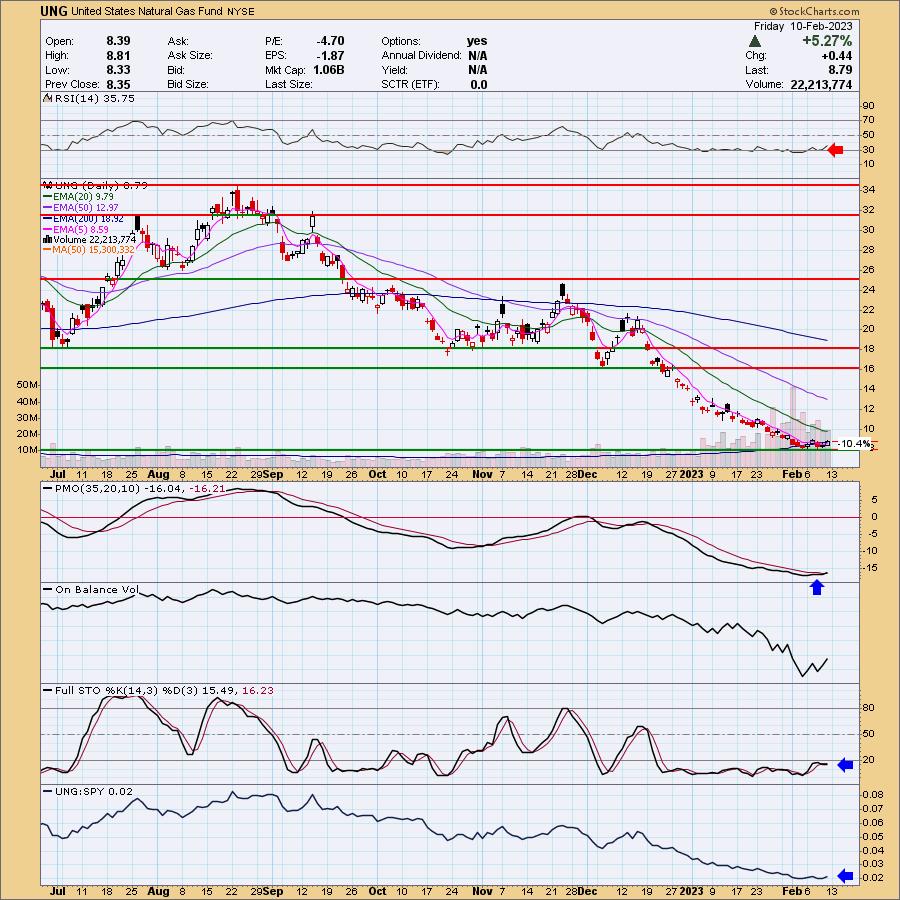Click the 50M volume scale label
Viewport: 900px width, 900px height.
pos(28,384)
